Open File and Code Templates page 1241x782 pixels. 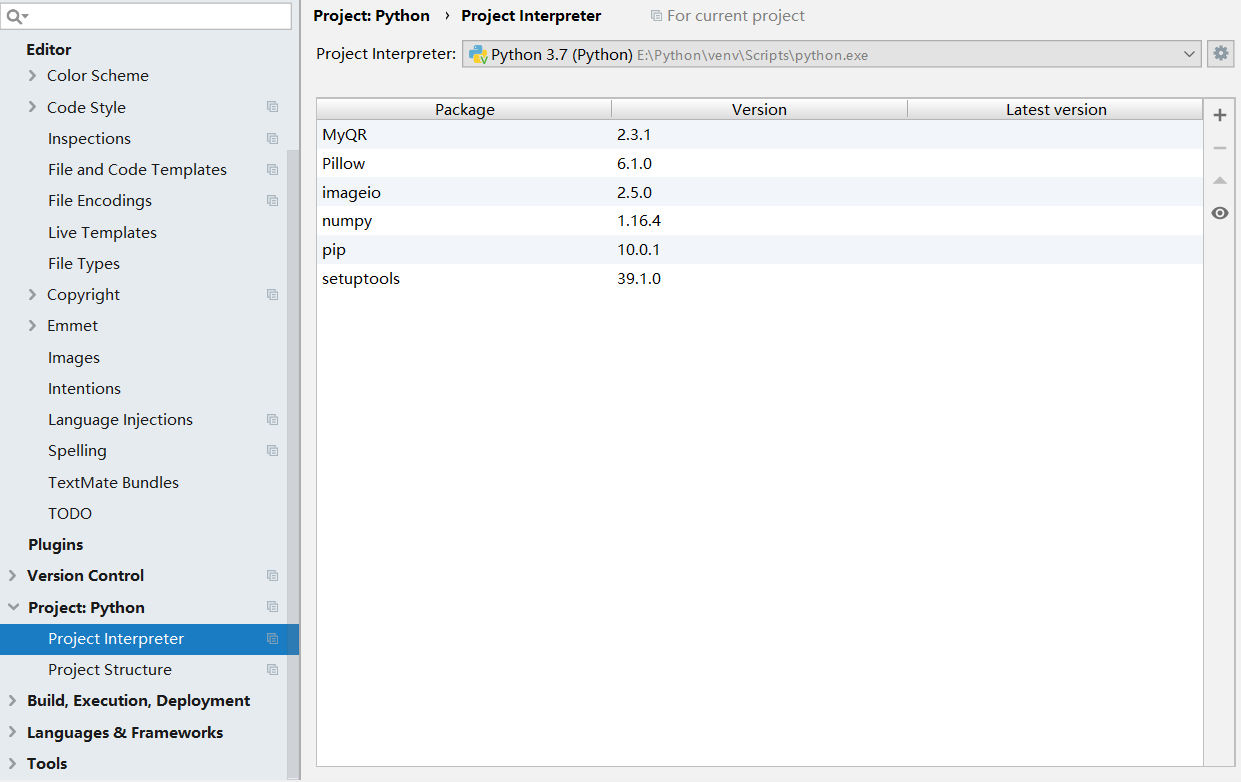pos(137,169)
